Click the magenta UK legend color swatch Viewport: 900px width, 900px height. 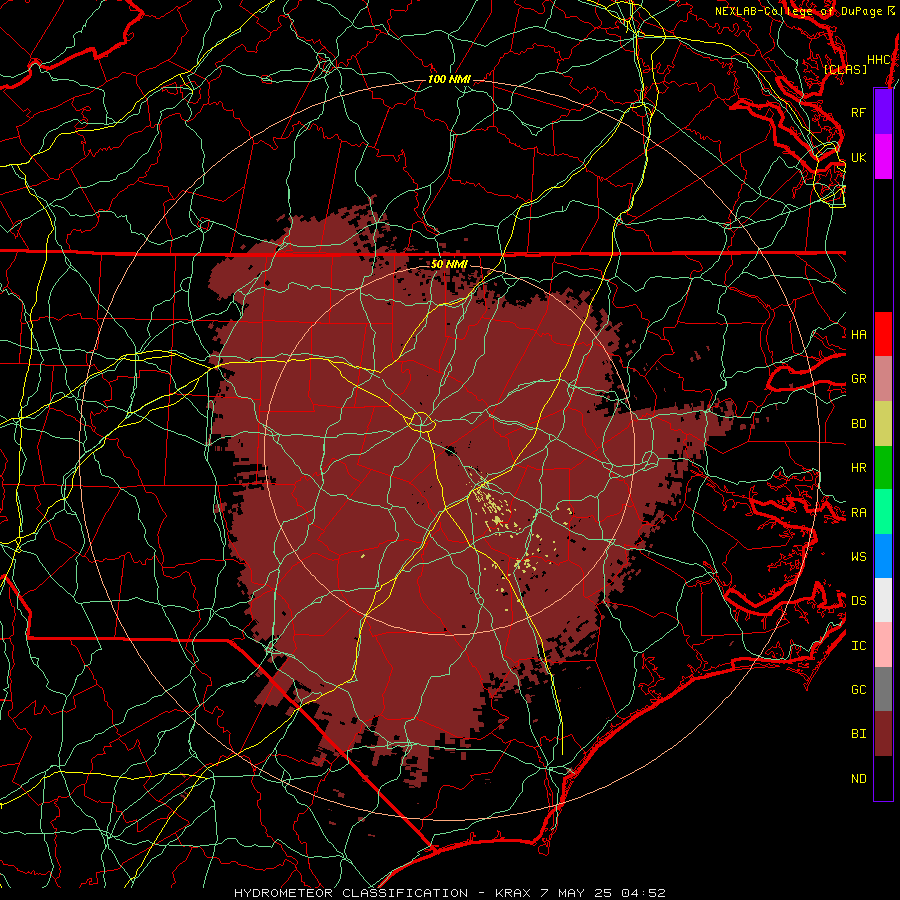click(883, 157)
